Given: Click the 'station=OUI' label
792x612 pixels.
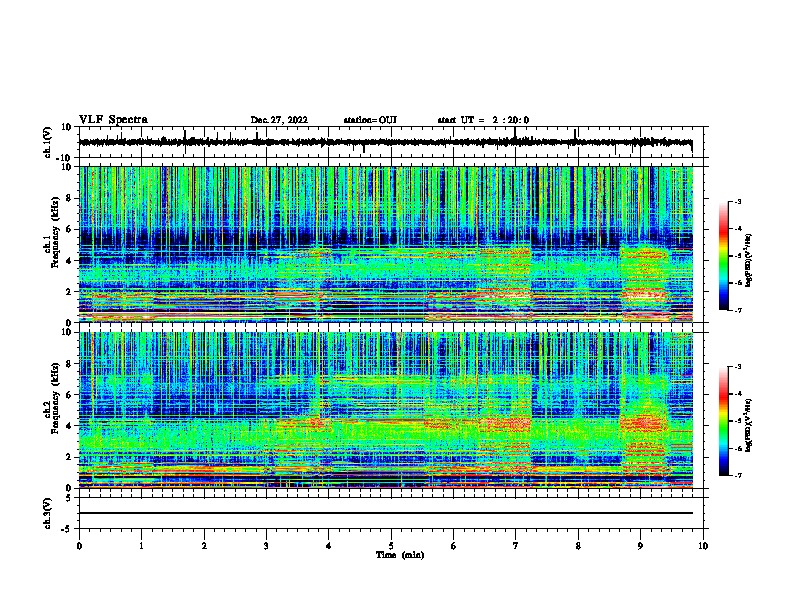Looking at the screenshot, I should pos(370,120).
